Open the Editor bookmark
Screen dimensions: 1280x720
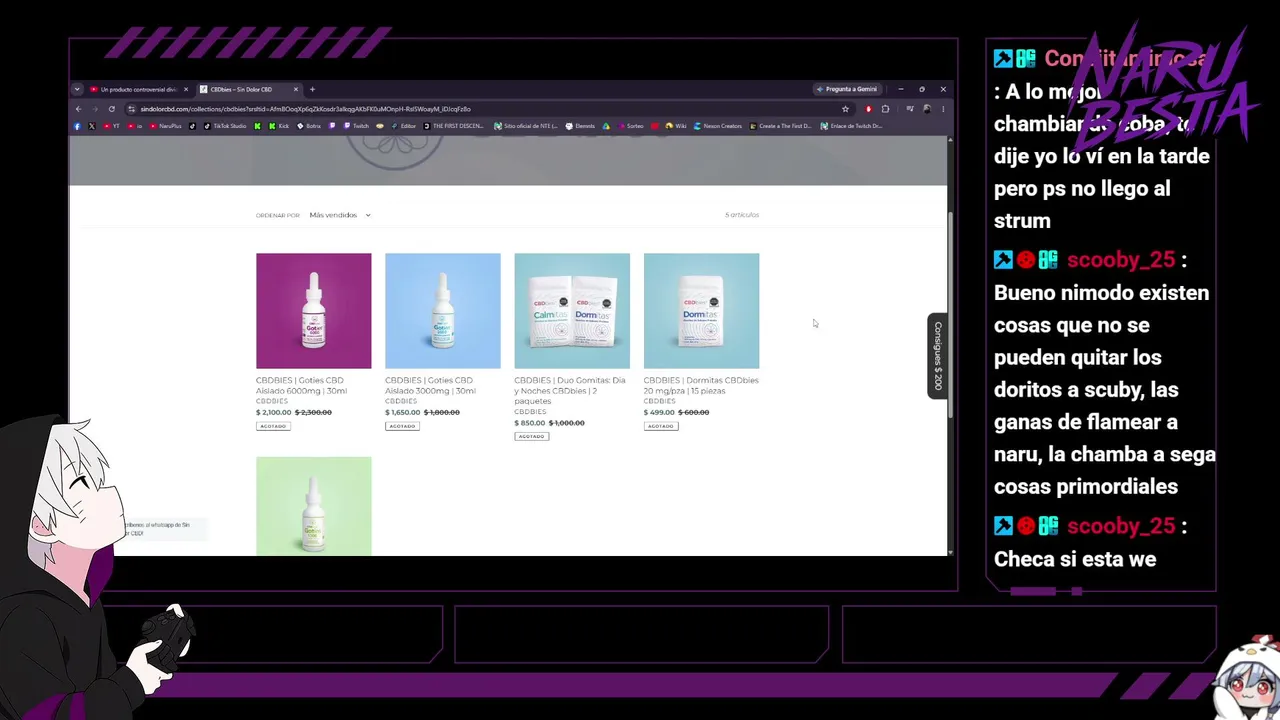tap(403, 126)
